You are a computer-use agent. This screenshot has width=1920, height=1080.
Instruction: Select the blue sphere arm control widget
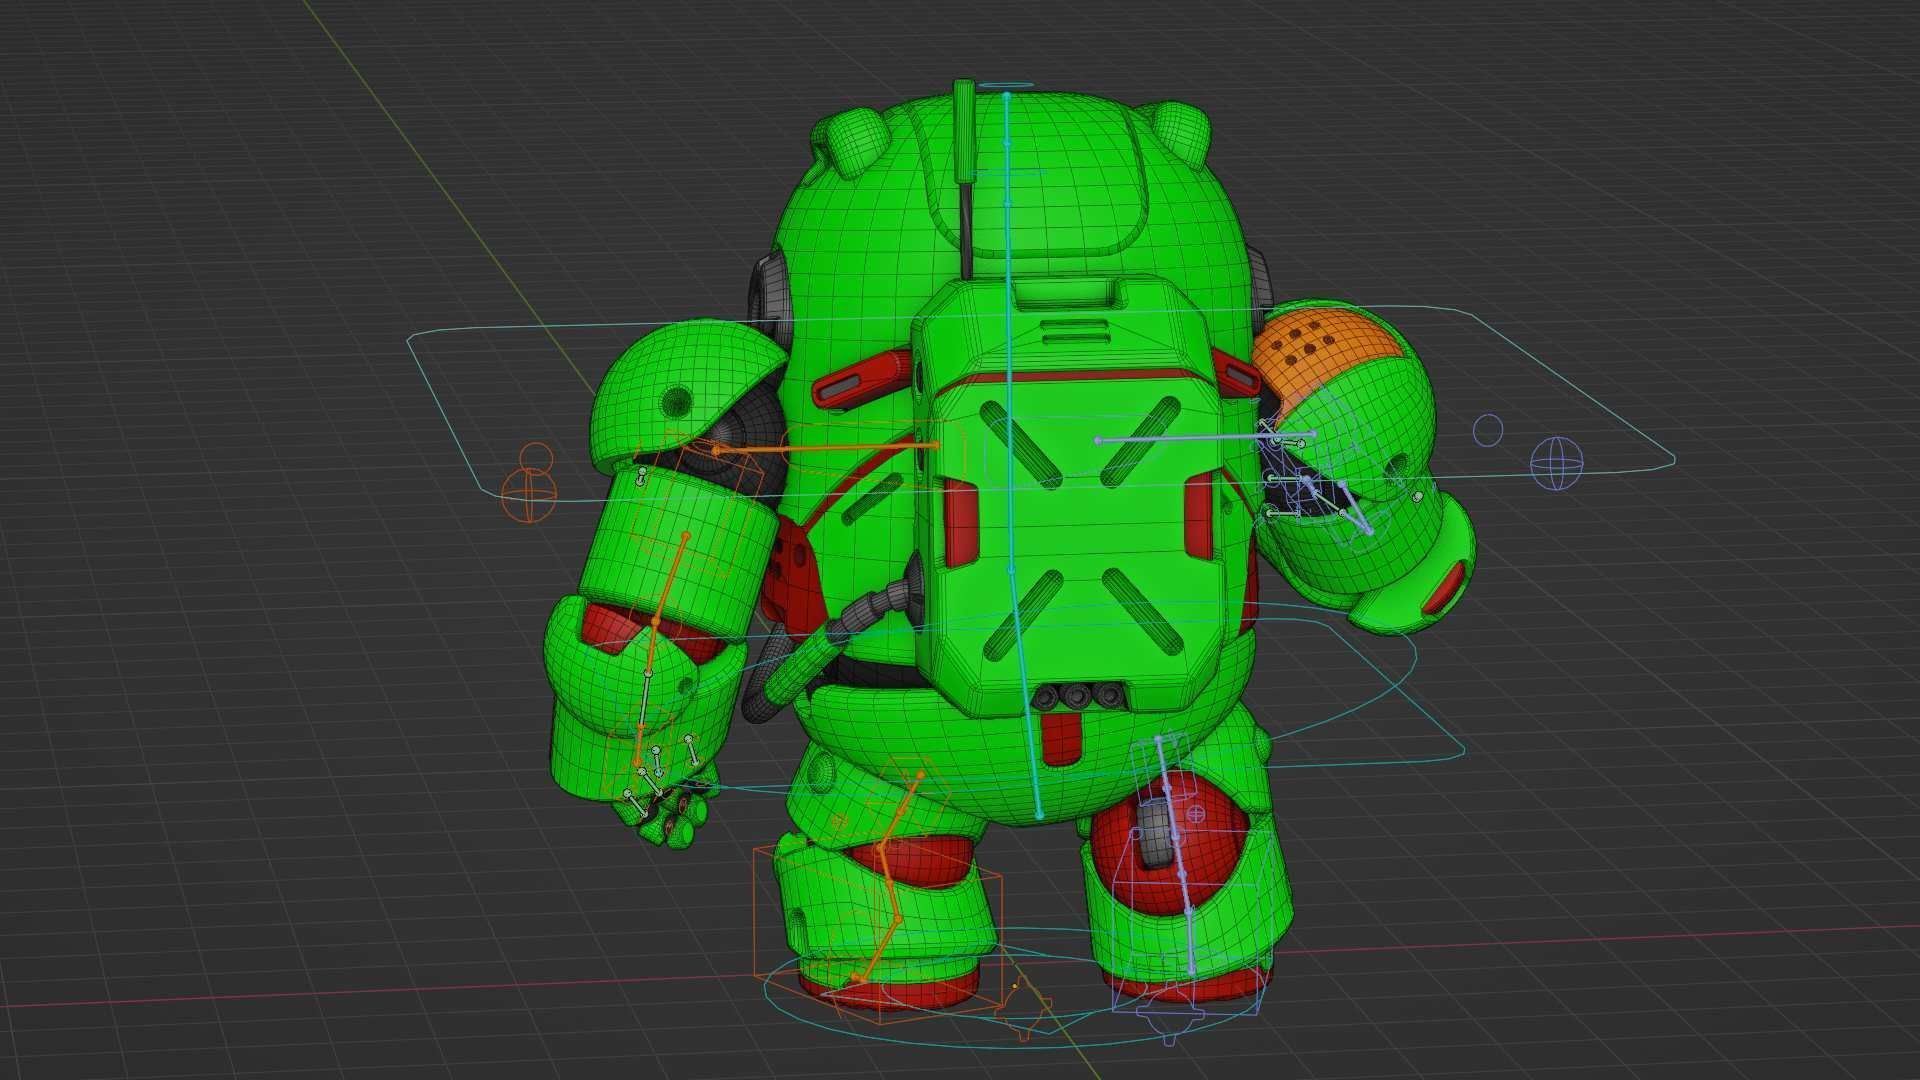click(1557, 464)
